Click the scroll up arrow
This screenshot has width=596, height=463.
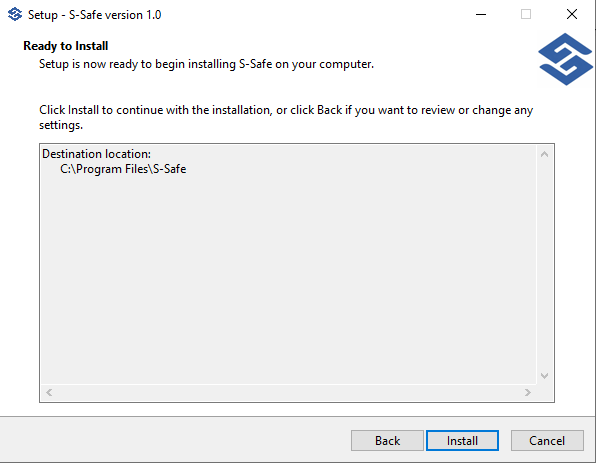[544, 154]
